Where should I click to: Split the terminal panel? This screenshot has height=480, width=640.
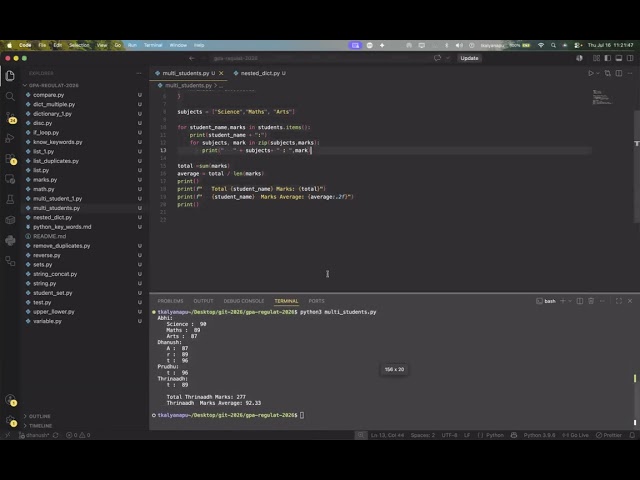580,301
